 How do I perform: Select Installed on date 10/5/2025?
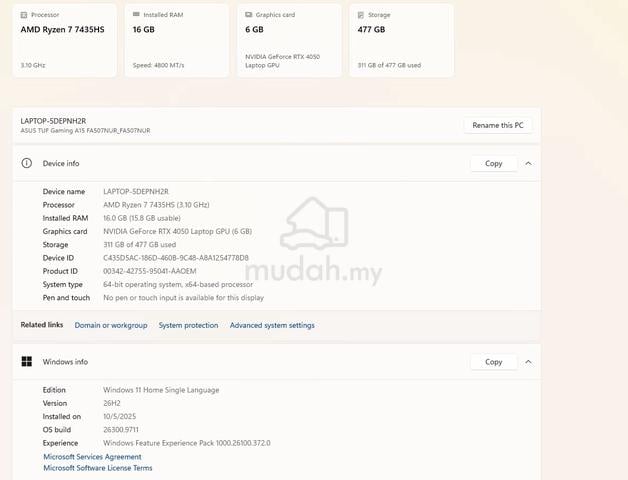(119, 416)
